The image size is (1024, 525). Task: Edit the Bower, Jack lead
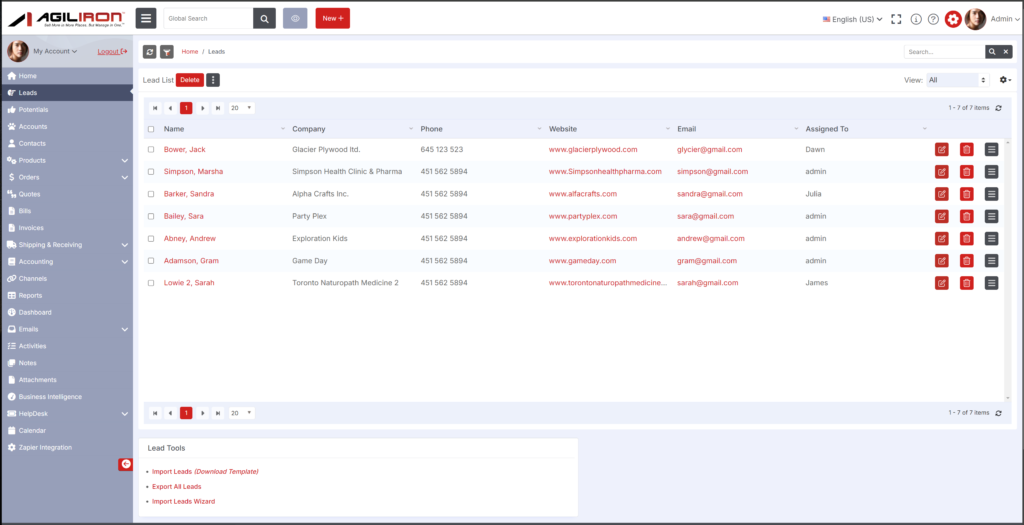point(941,150)
